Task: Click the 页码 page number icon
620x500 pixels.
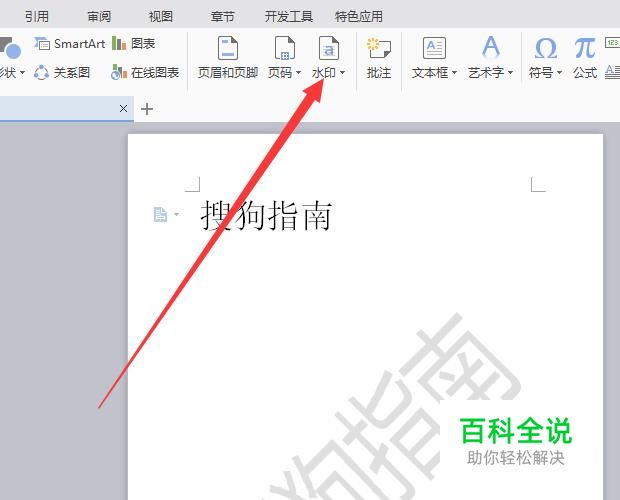Action: coord(285,48)
